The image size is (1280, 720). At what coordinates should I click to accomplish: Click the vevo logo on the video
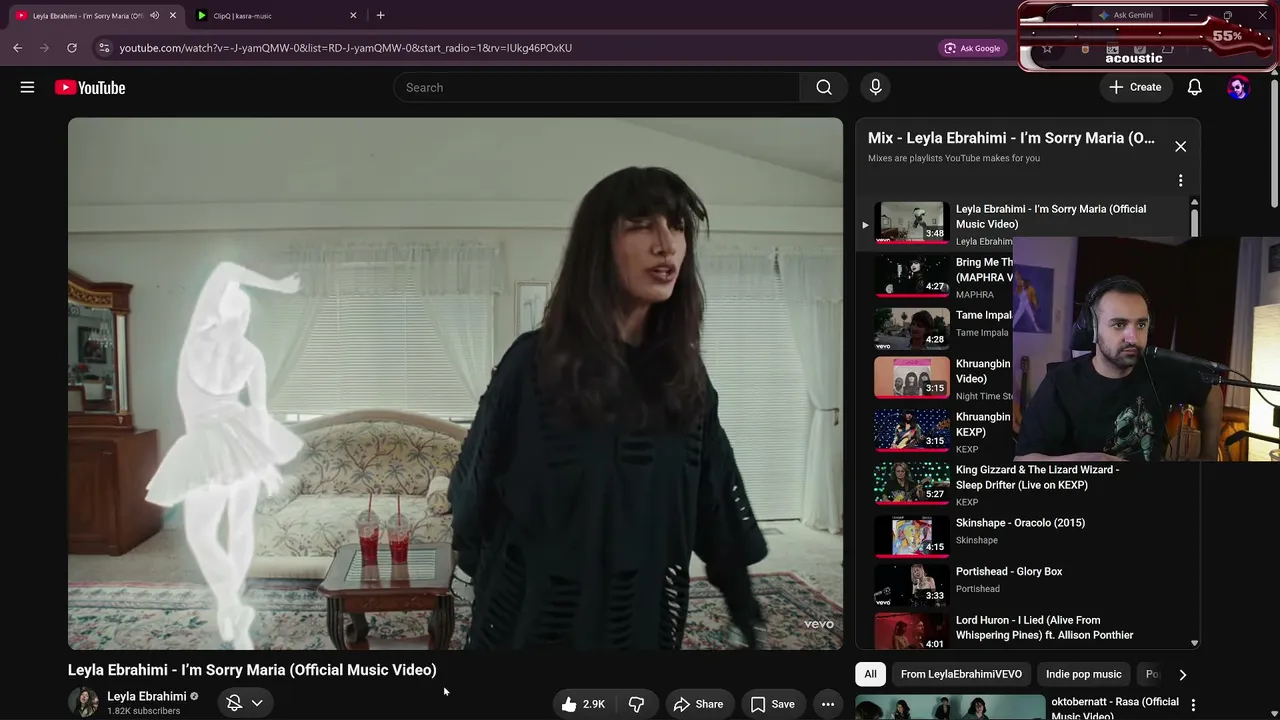(819, 624)
